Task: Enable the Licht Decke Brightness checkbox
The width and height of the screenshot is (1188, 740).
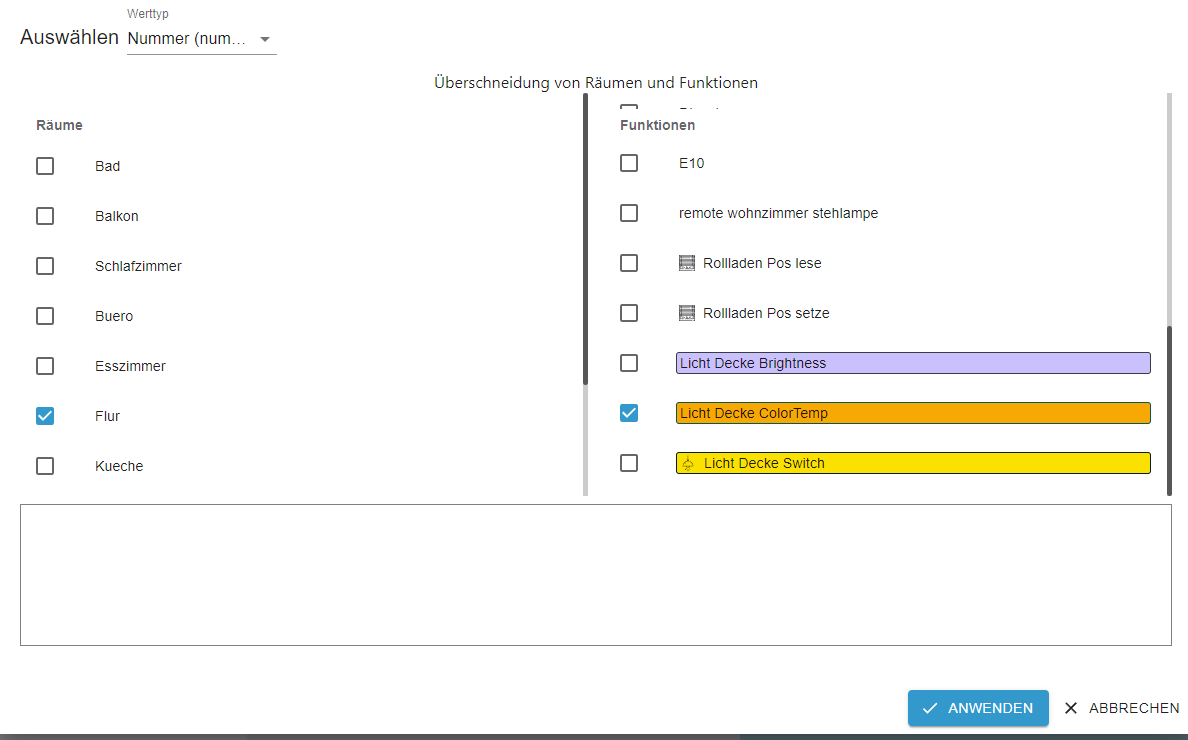Action: click(x=629, y=363)
